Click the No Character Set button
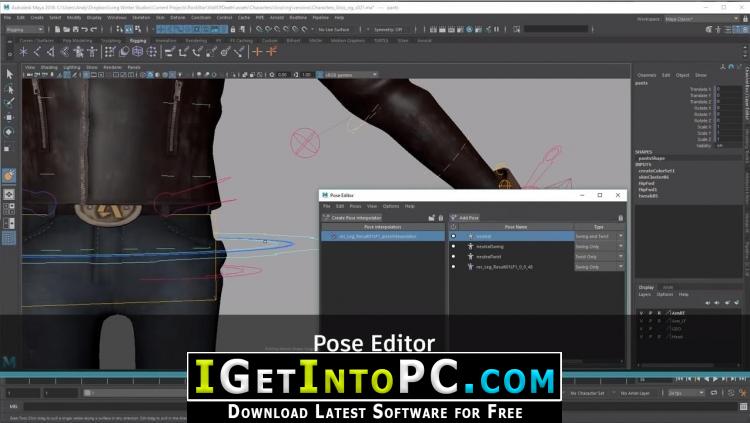Viewport: 750px width, 423px height. pos(587,393)
